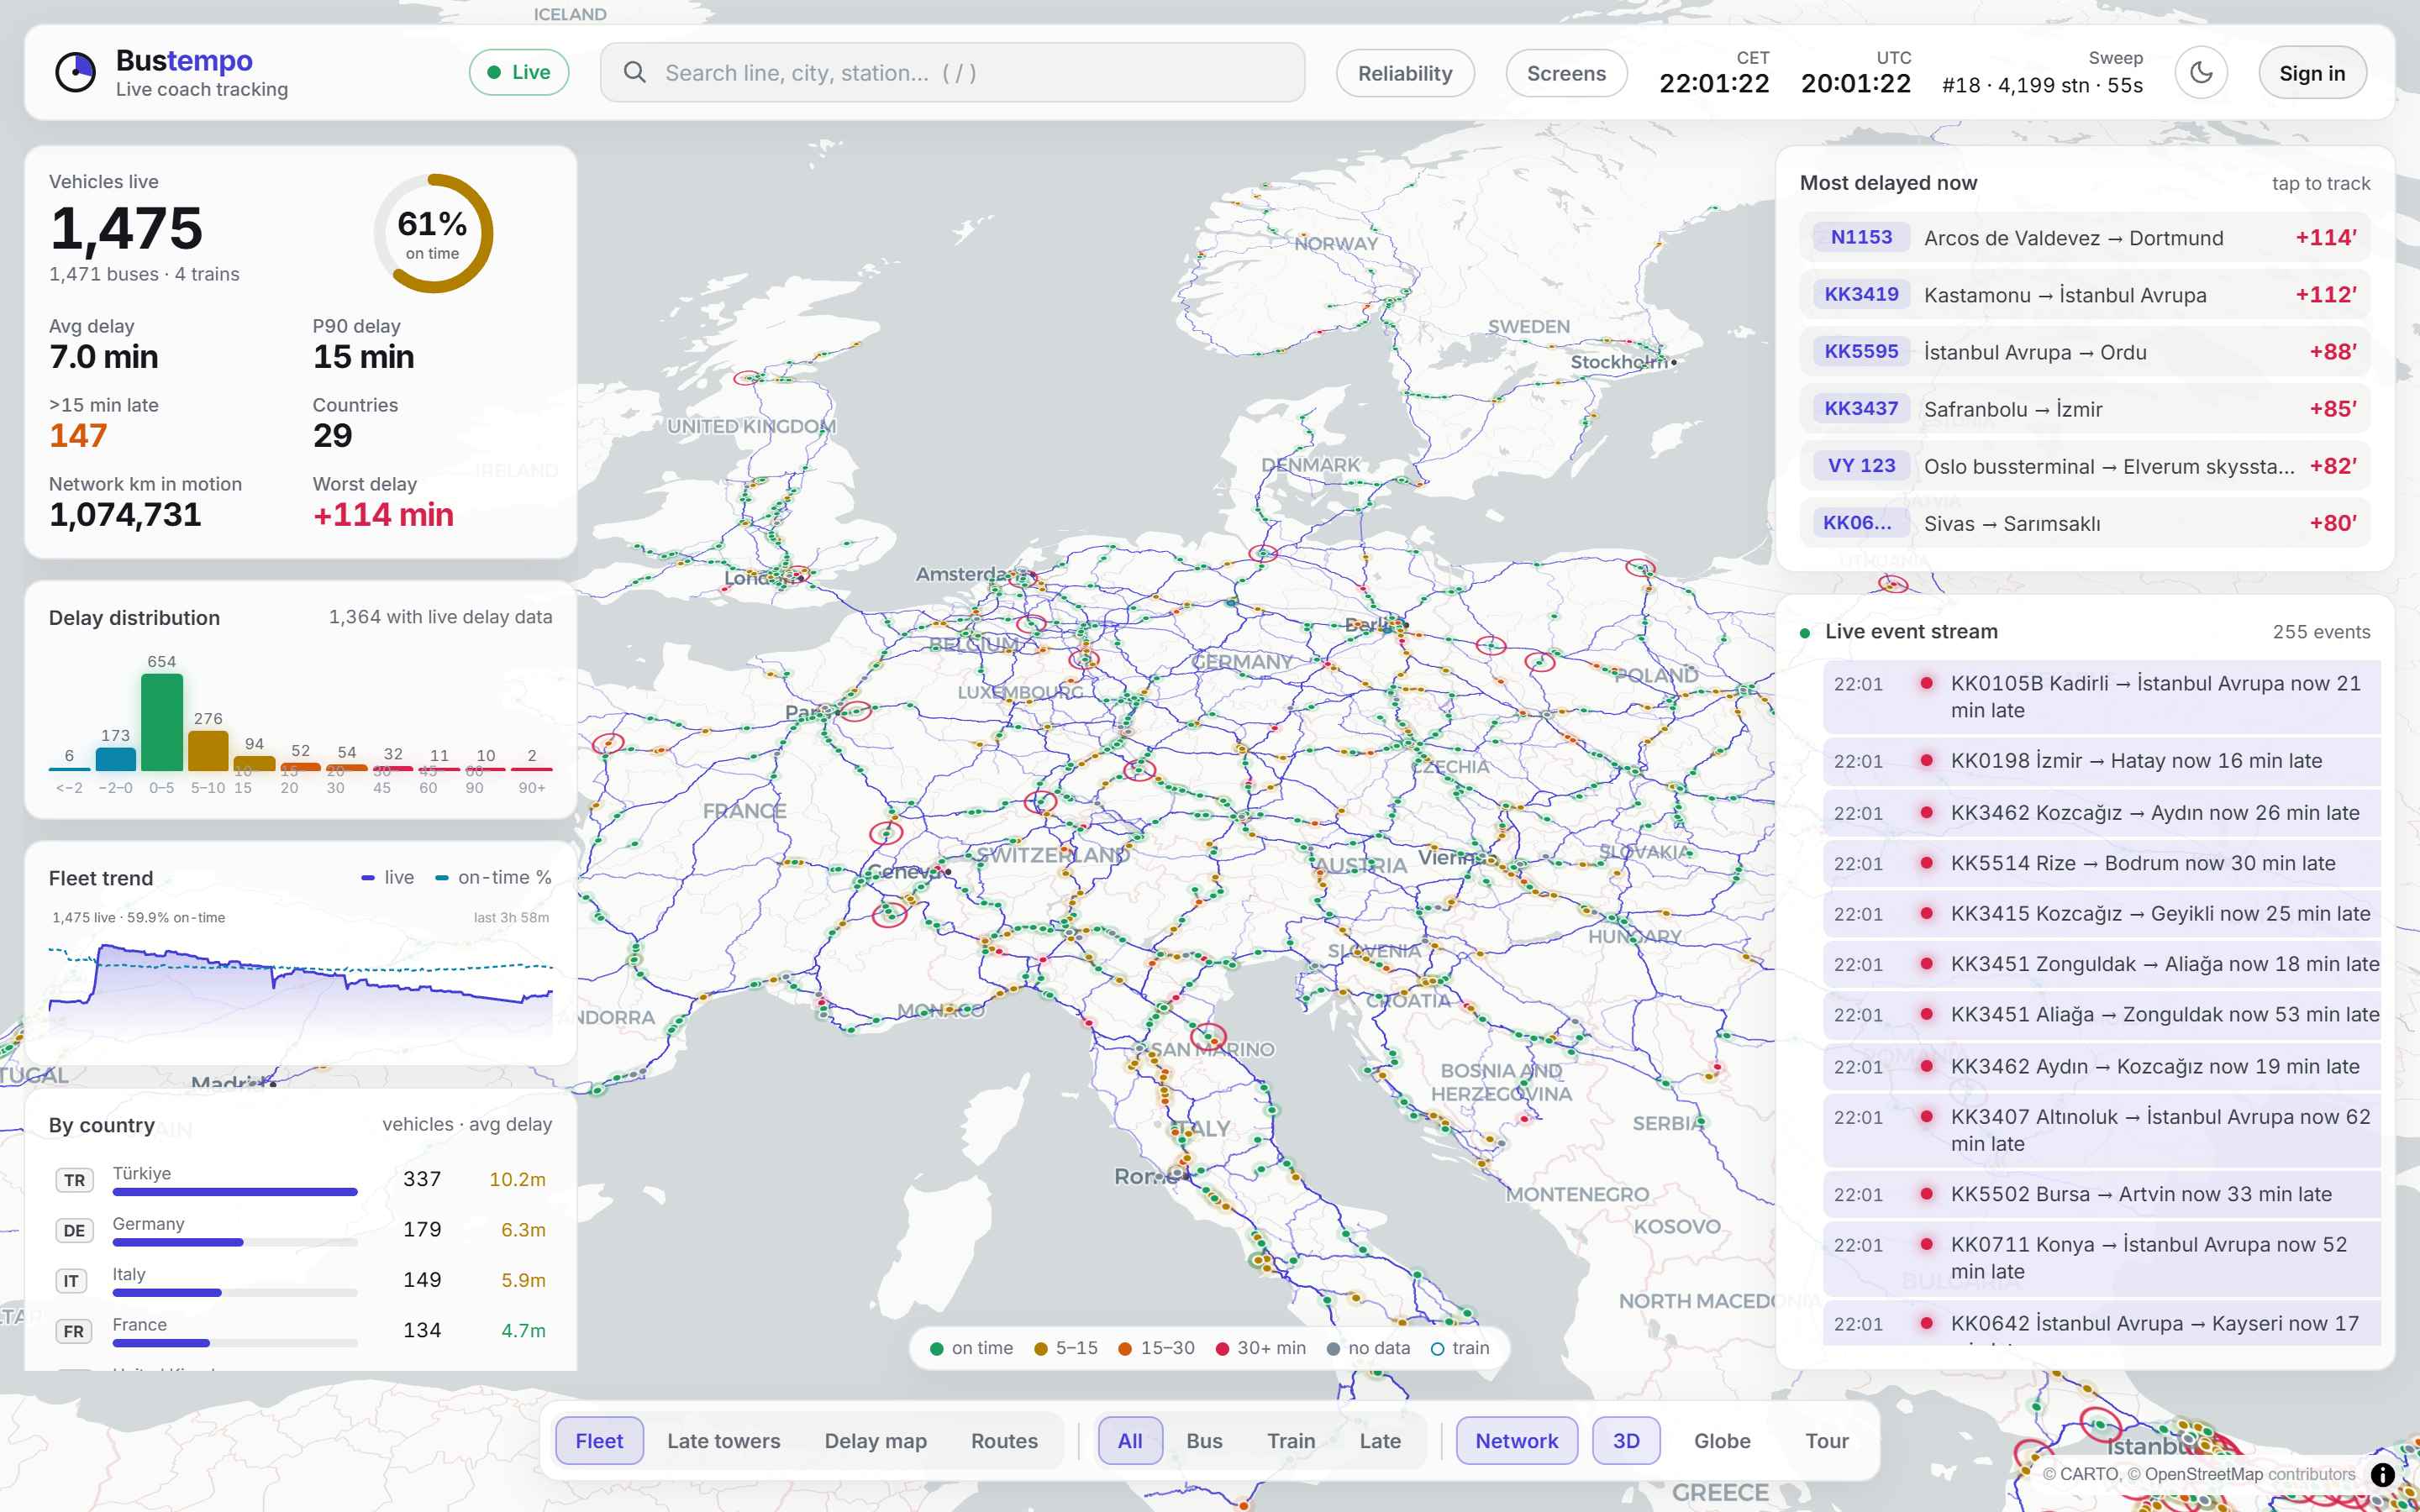The image size is (2420, 1512).
Task: Click the FR country badge
Action: pyautogui.click(x=73, y=1331)
